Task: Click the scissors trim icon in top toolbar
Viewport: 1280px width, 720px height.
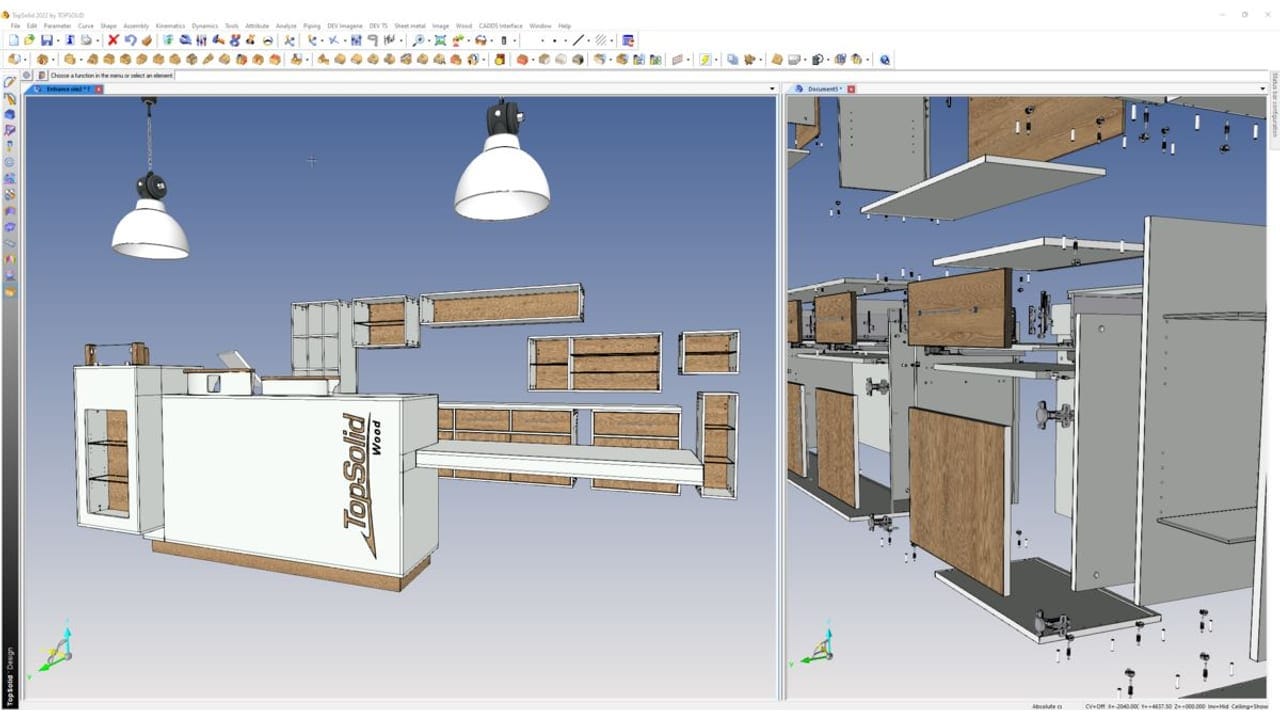Action: [289, 40]
